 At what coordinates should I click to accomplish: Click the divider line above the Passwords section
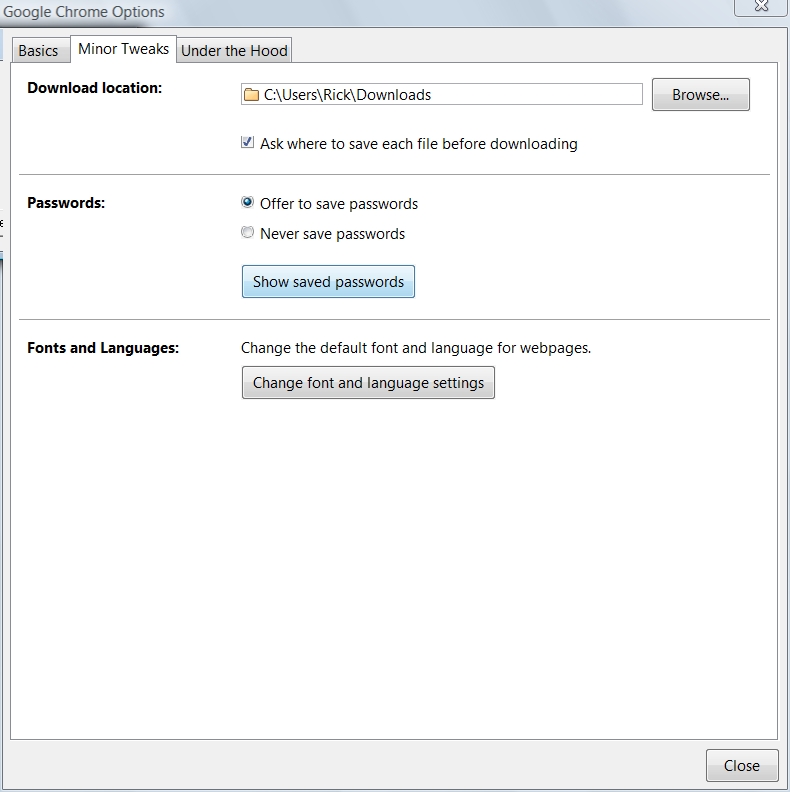394,174
